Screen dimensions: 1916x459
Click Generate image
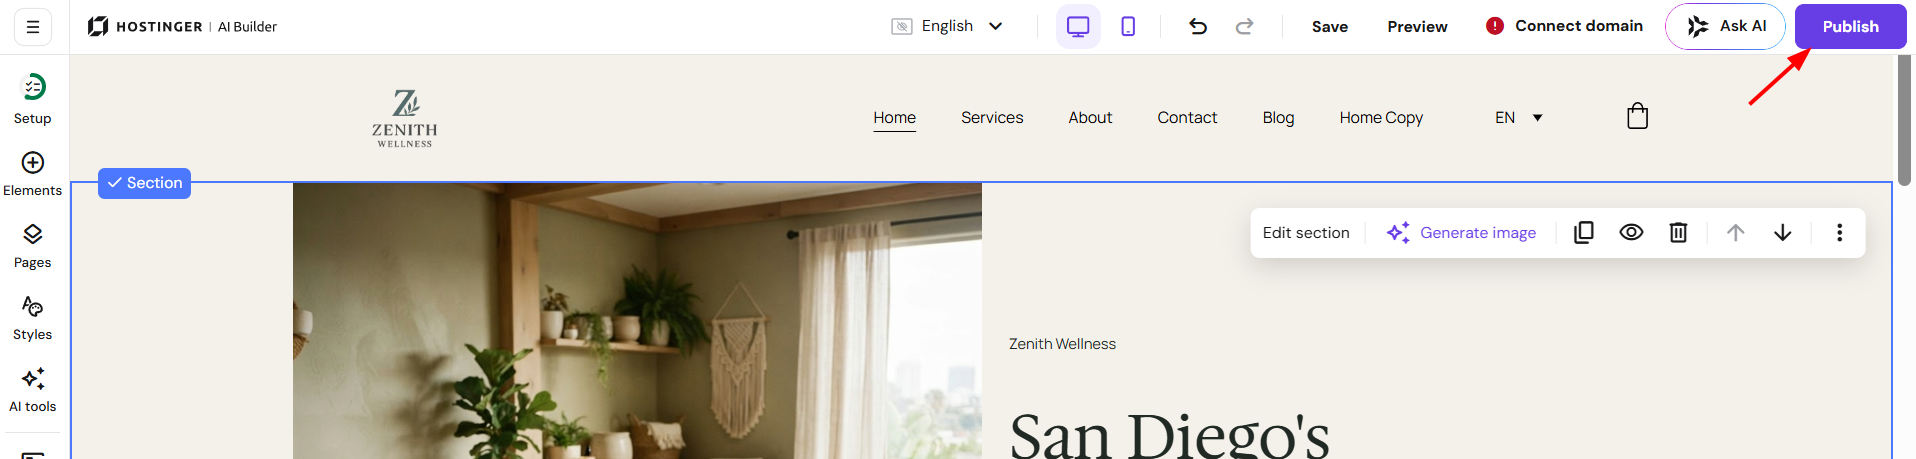pos(1461,233)
